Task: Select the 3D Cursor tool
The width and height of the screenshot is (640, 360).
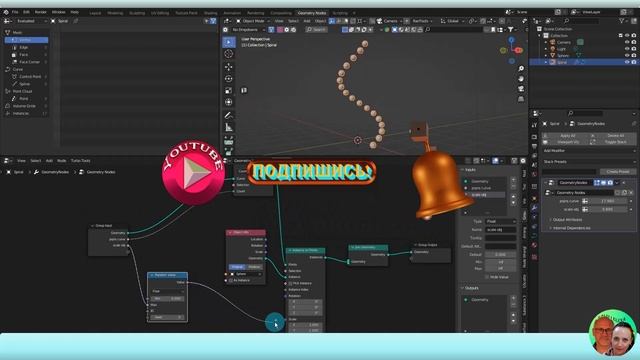Action: [229, 54]
